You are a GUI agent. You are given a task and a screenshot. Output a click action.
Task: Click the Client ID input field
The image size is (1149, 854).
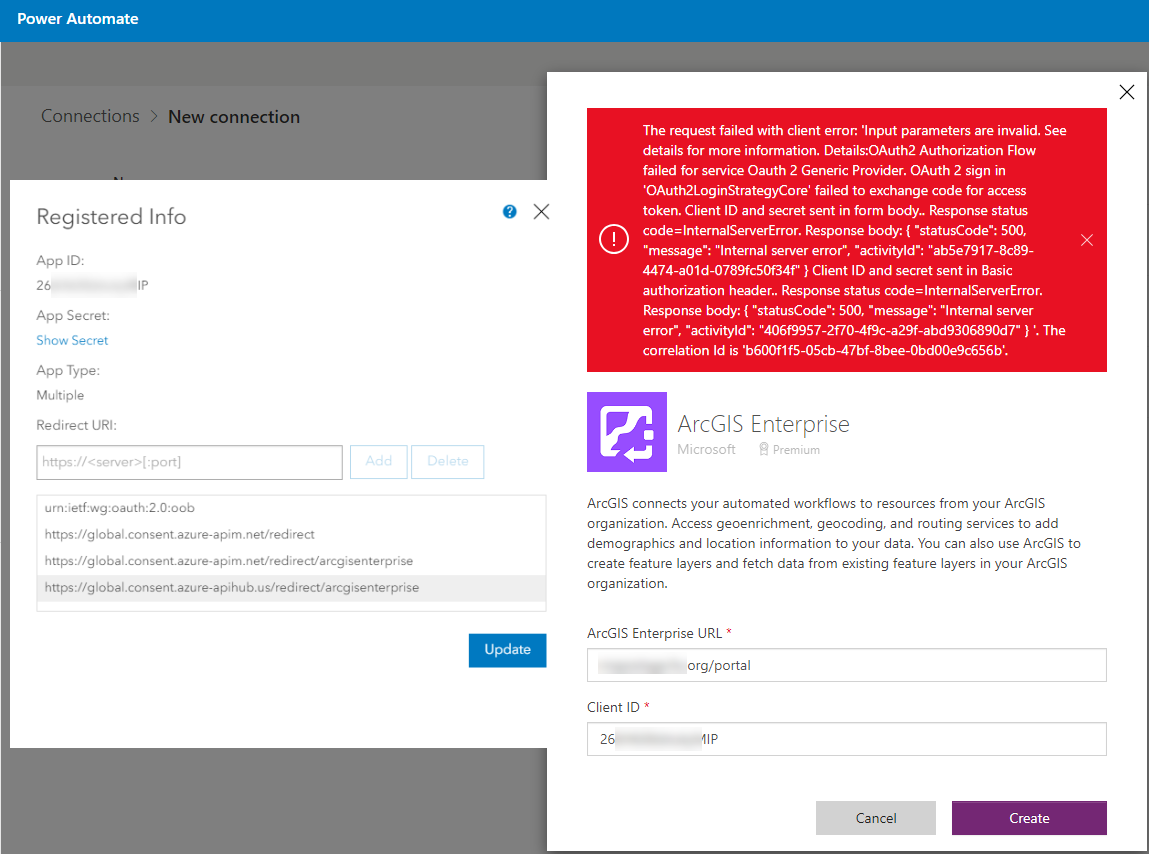[x=846, y=739]
